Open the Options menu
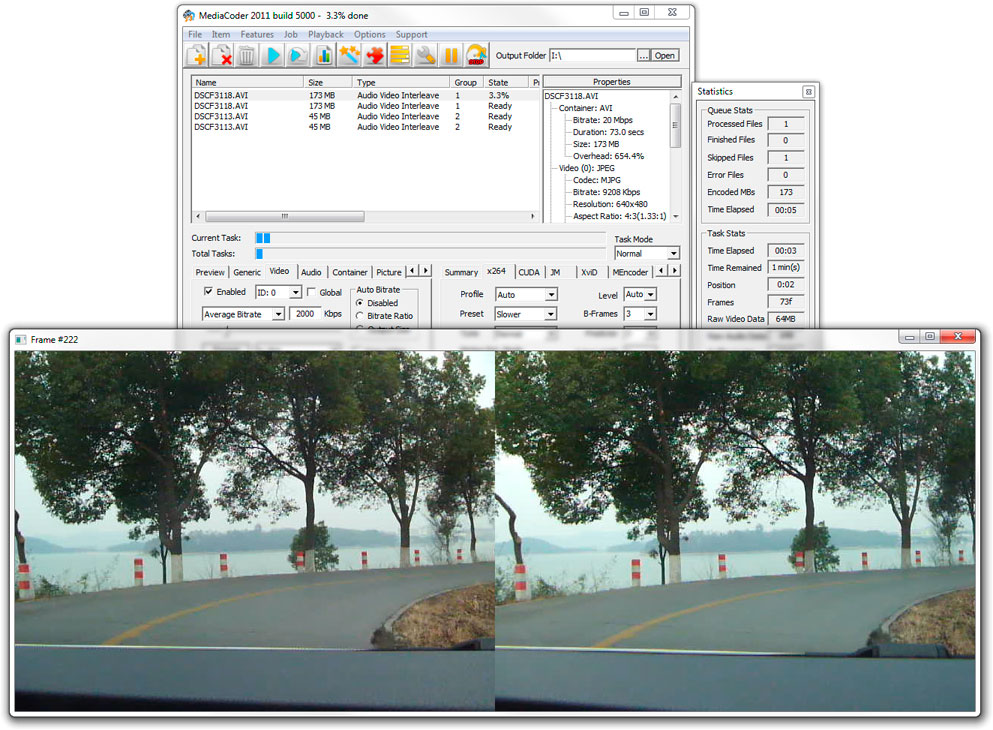993x730 pixels. point(370,34)
